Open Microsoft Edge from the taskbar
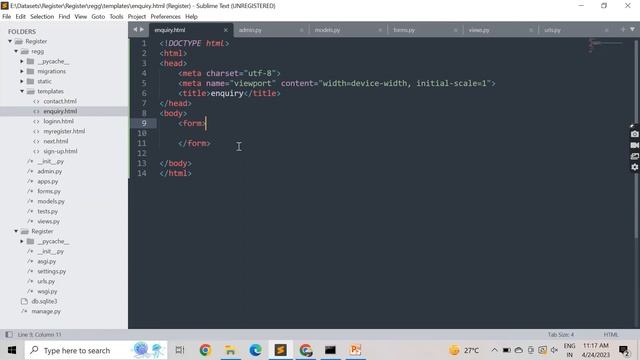640x360 pixels. 256,350
